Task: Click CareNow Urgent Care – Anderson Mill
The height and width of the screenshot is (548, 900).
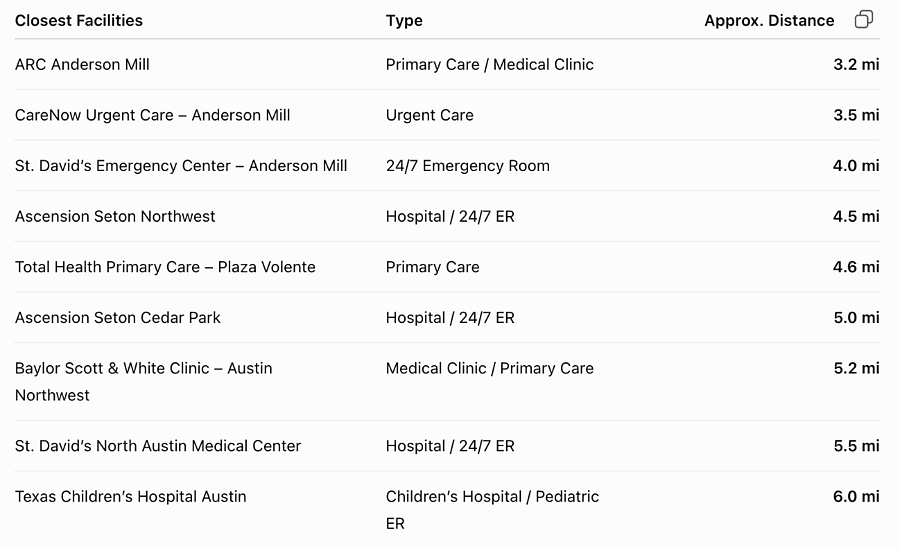Action: [152, 115]
